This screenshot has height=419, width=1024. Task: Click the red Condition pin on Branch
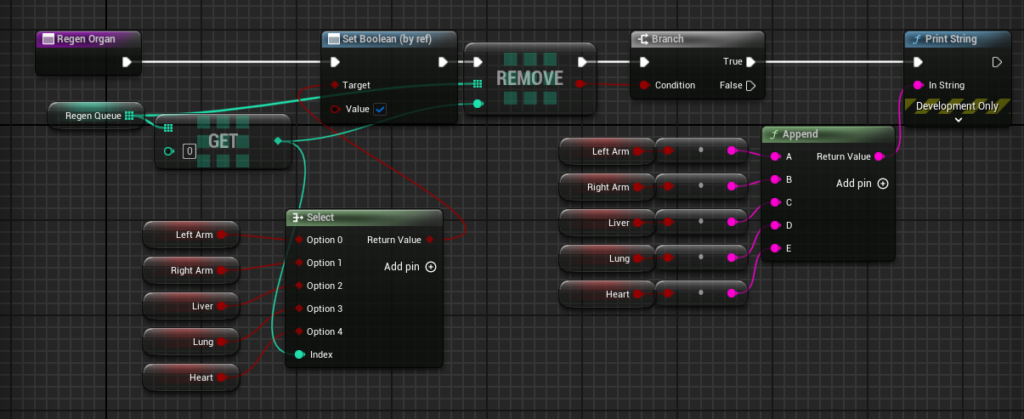tap(645, 85)
